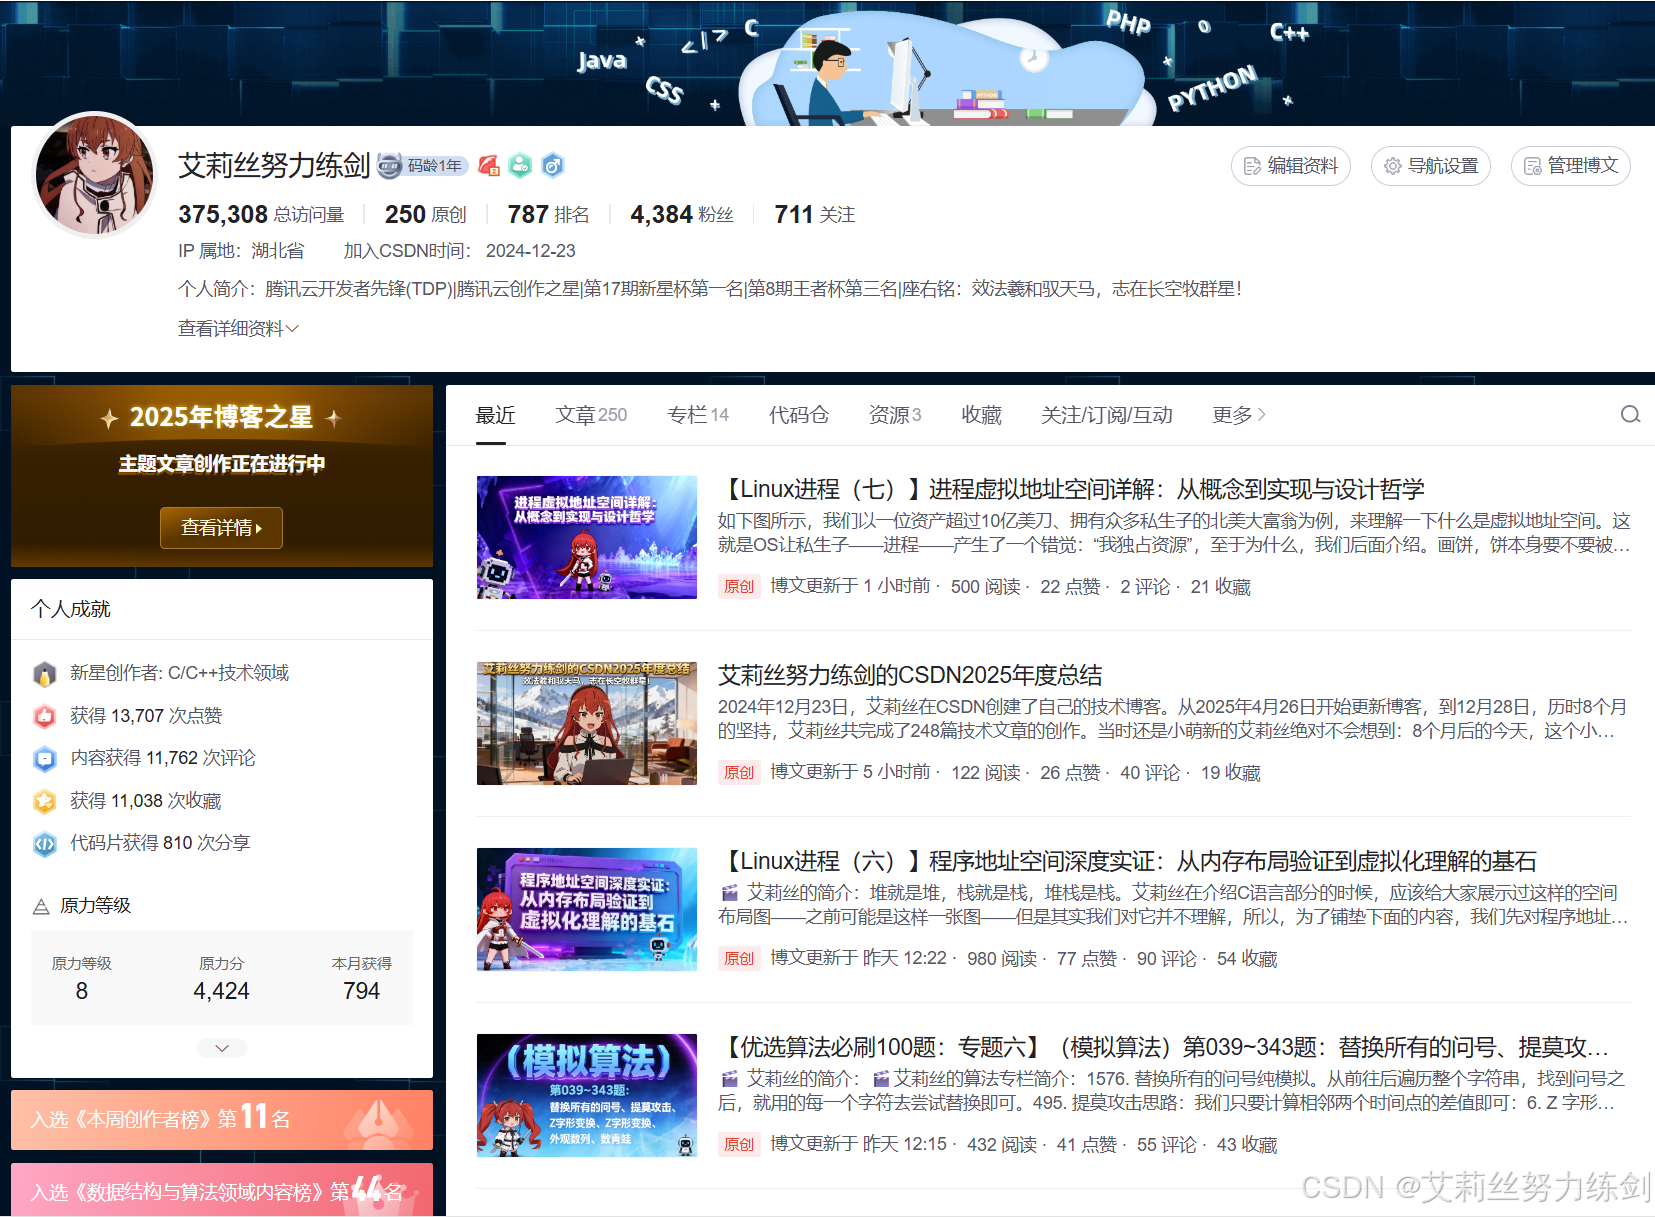Click 获得 13,707 次点赞 row
Image resolution: width=1655 pixels, height=1217 pixels.
pos(146,716)
